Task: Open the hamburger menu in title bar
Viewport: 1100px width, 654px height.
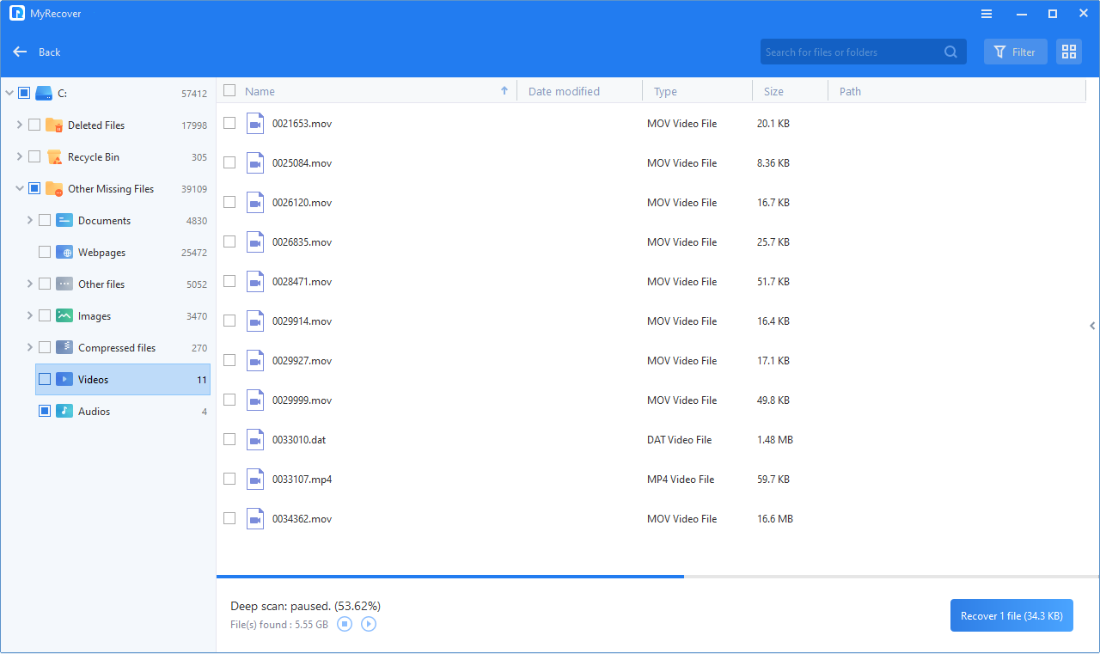Action: point(986,14)
